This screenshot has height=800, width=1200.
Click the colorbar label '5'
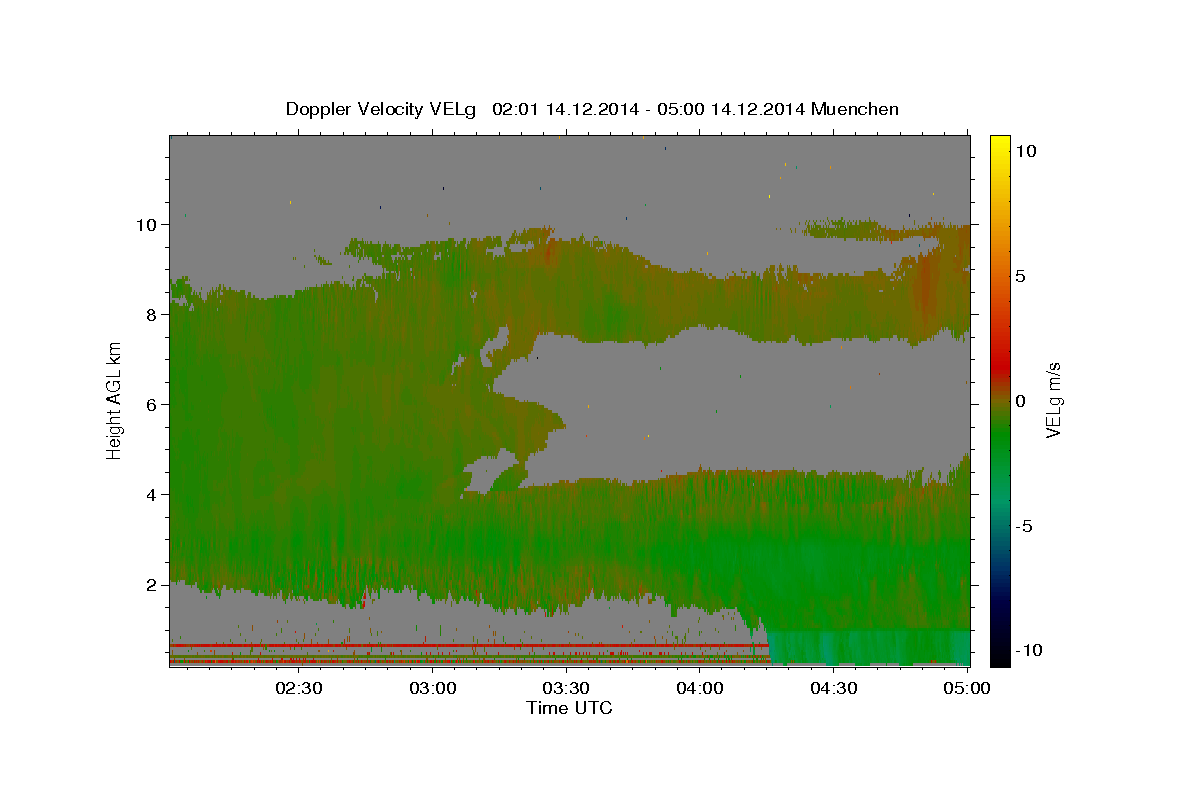[1021, 276]
